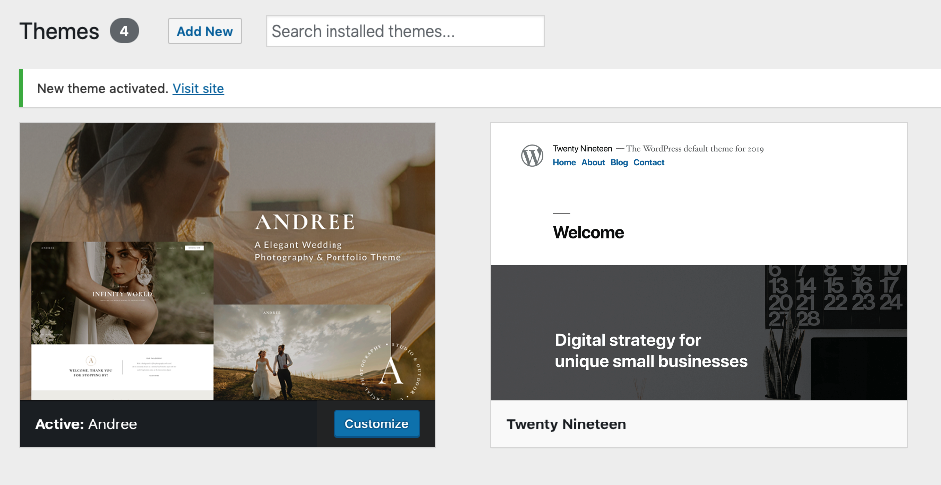Open the Visit site link
The image size is (941, 485).
[x=198, y=88]
